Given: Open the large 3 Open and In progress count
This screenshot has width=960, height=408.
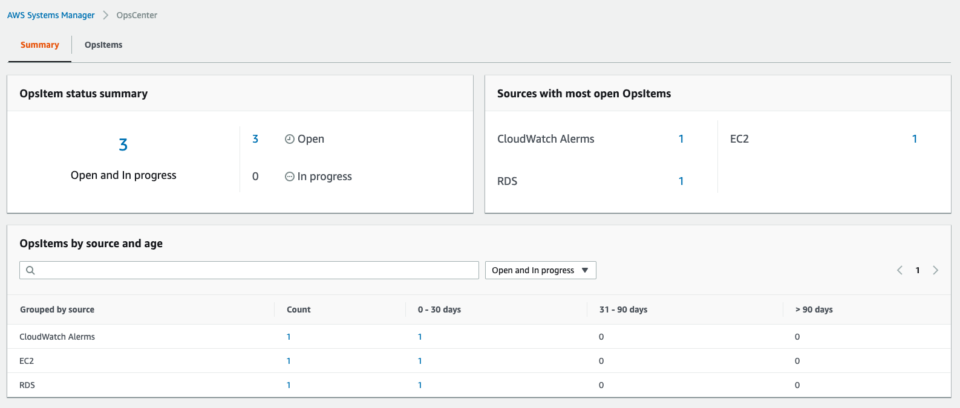Looking at the screenshot, I should 123,145.
